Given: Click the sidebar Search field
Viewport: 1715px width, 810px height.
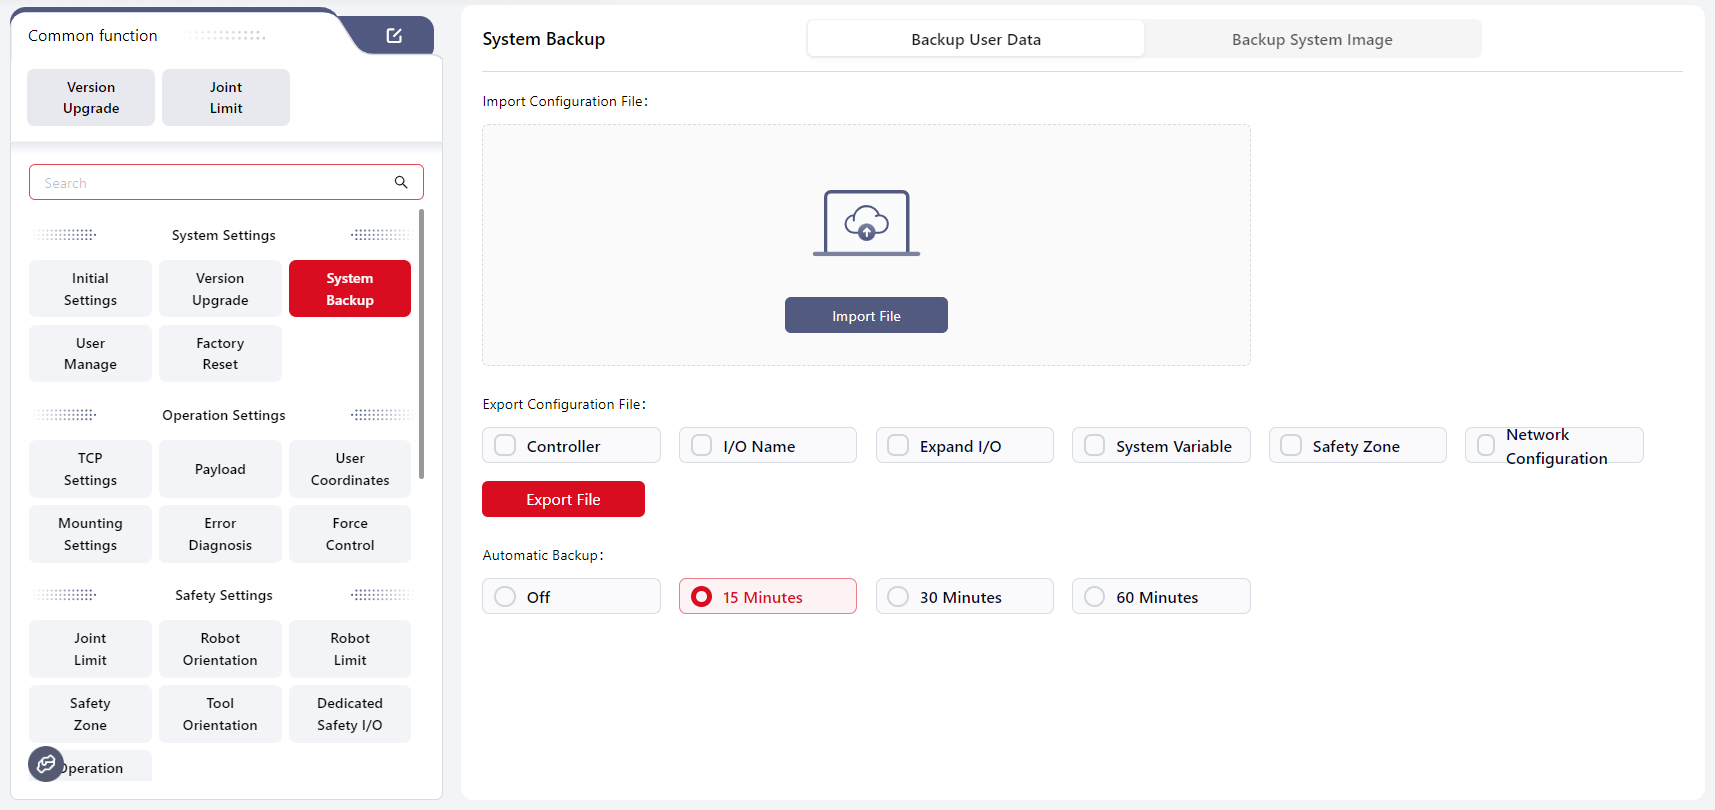Looking at the screenshot, I should click(x=215, y=183).
